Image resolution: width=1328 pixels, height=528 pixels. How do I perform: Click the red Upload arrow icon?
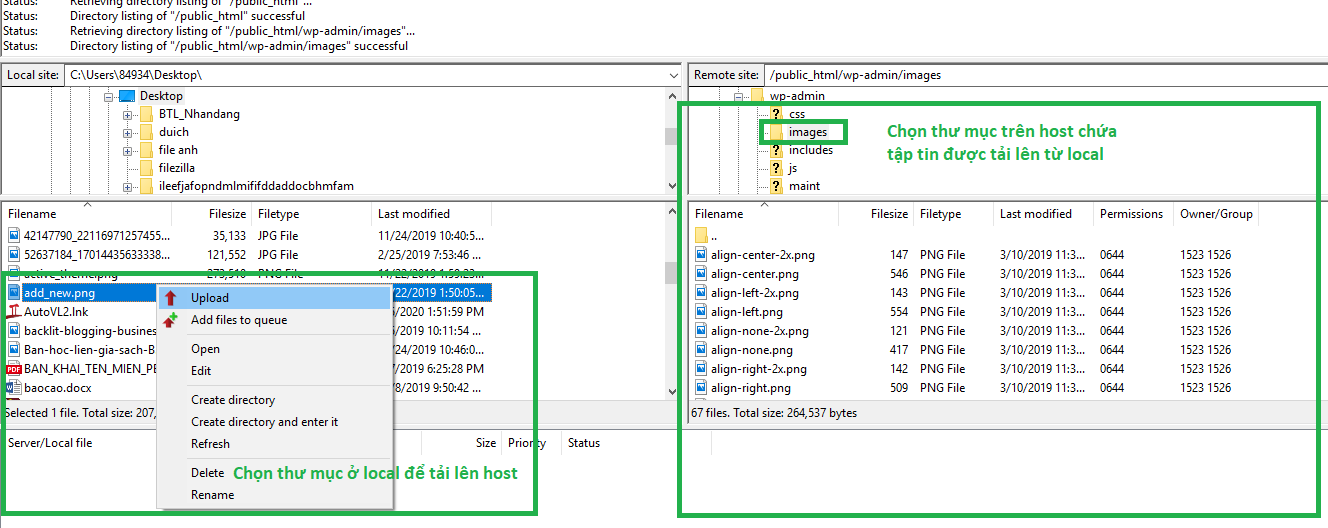click(x=171, y=298)
